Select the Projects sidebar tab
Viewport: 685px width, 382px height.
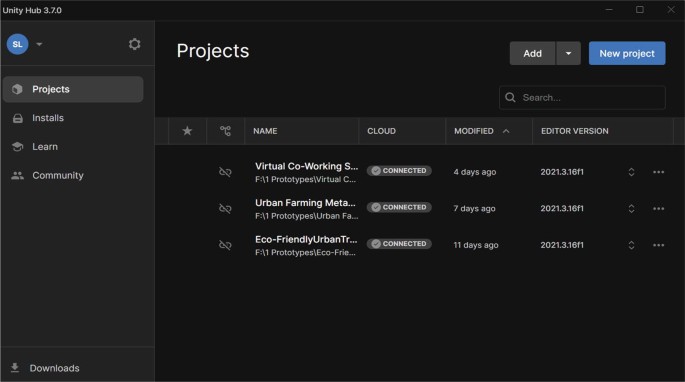pos(73,89)
